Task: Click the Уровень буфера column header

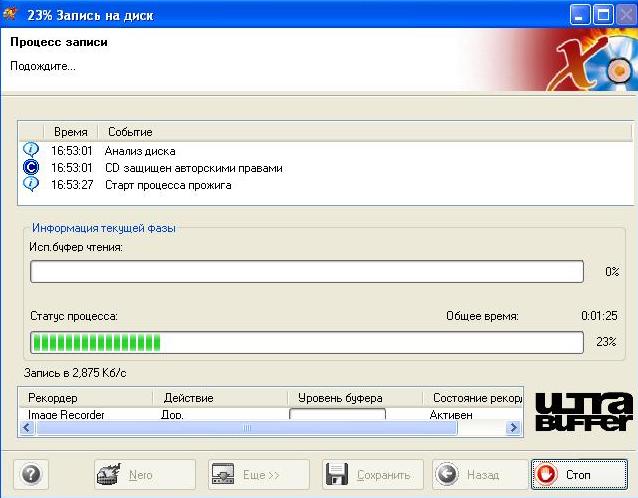Action: pos(355,398)
